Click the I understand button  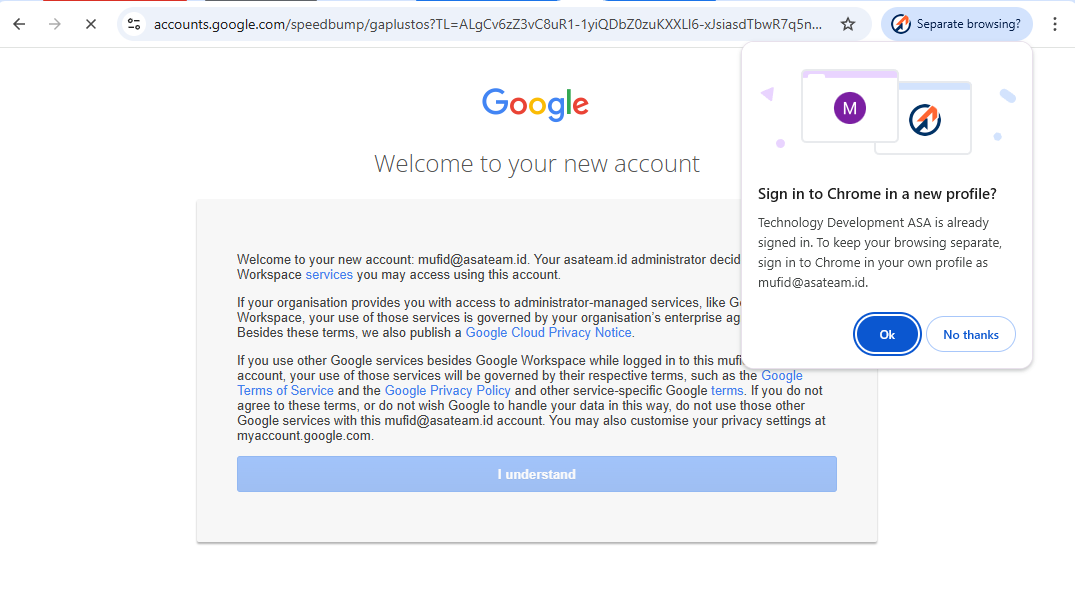pos(536,474)
